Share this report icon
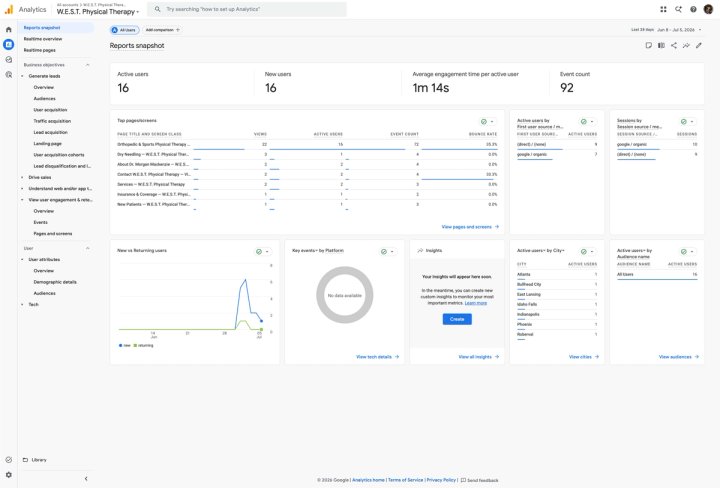This screenshot has width=720, height=488. pyautogui.click(x=674, y=45)
